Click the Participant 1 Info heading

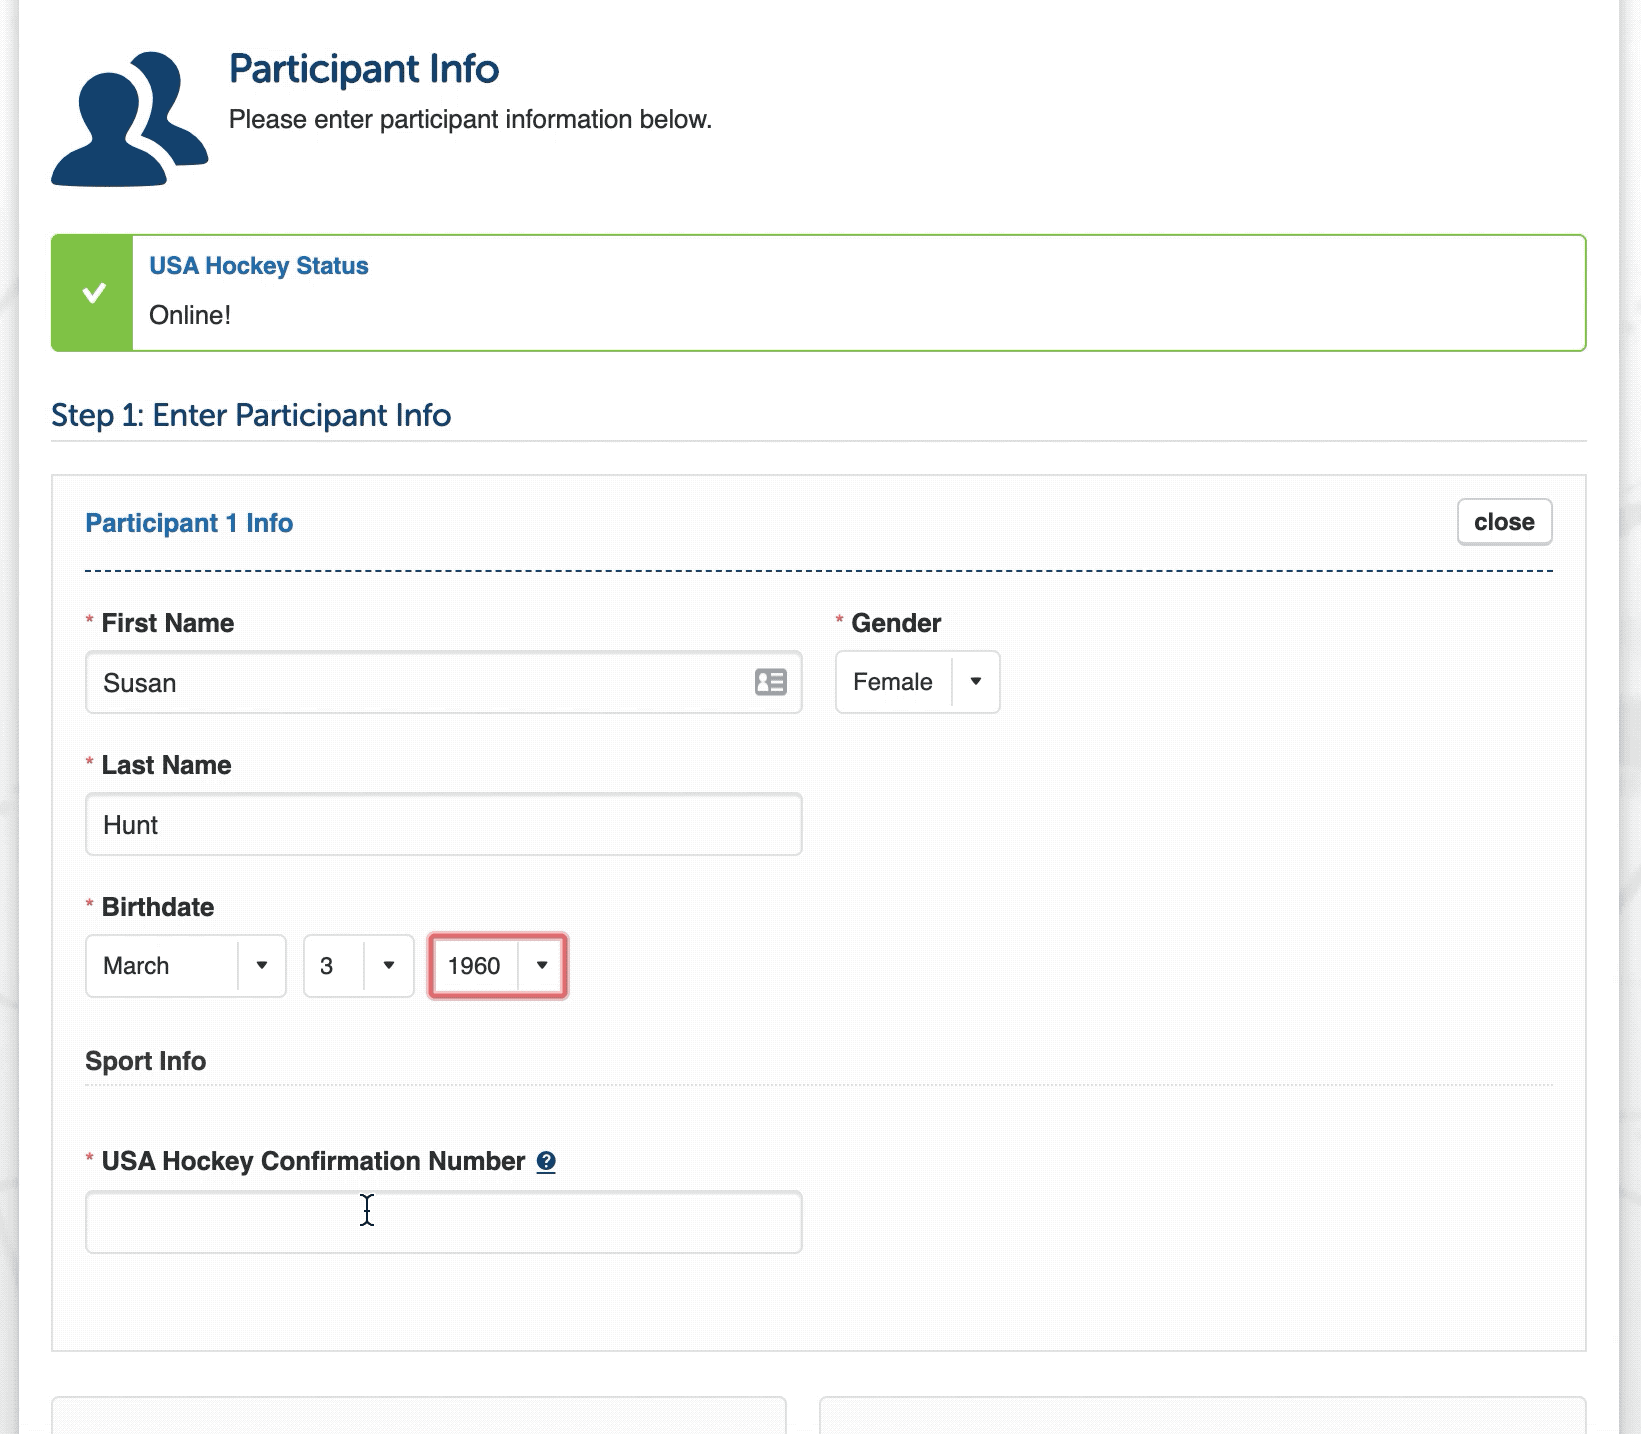(x=189, y=523)
